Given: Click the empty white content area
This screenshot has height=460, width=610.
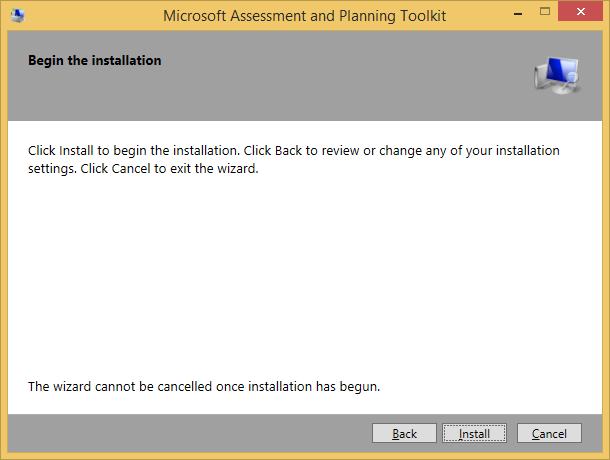Looking at the screenshot, I should 300,280.
